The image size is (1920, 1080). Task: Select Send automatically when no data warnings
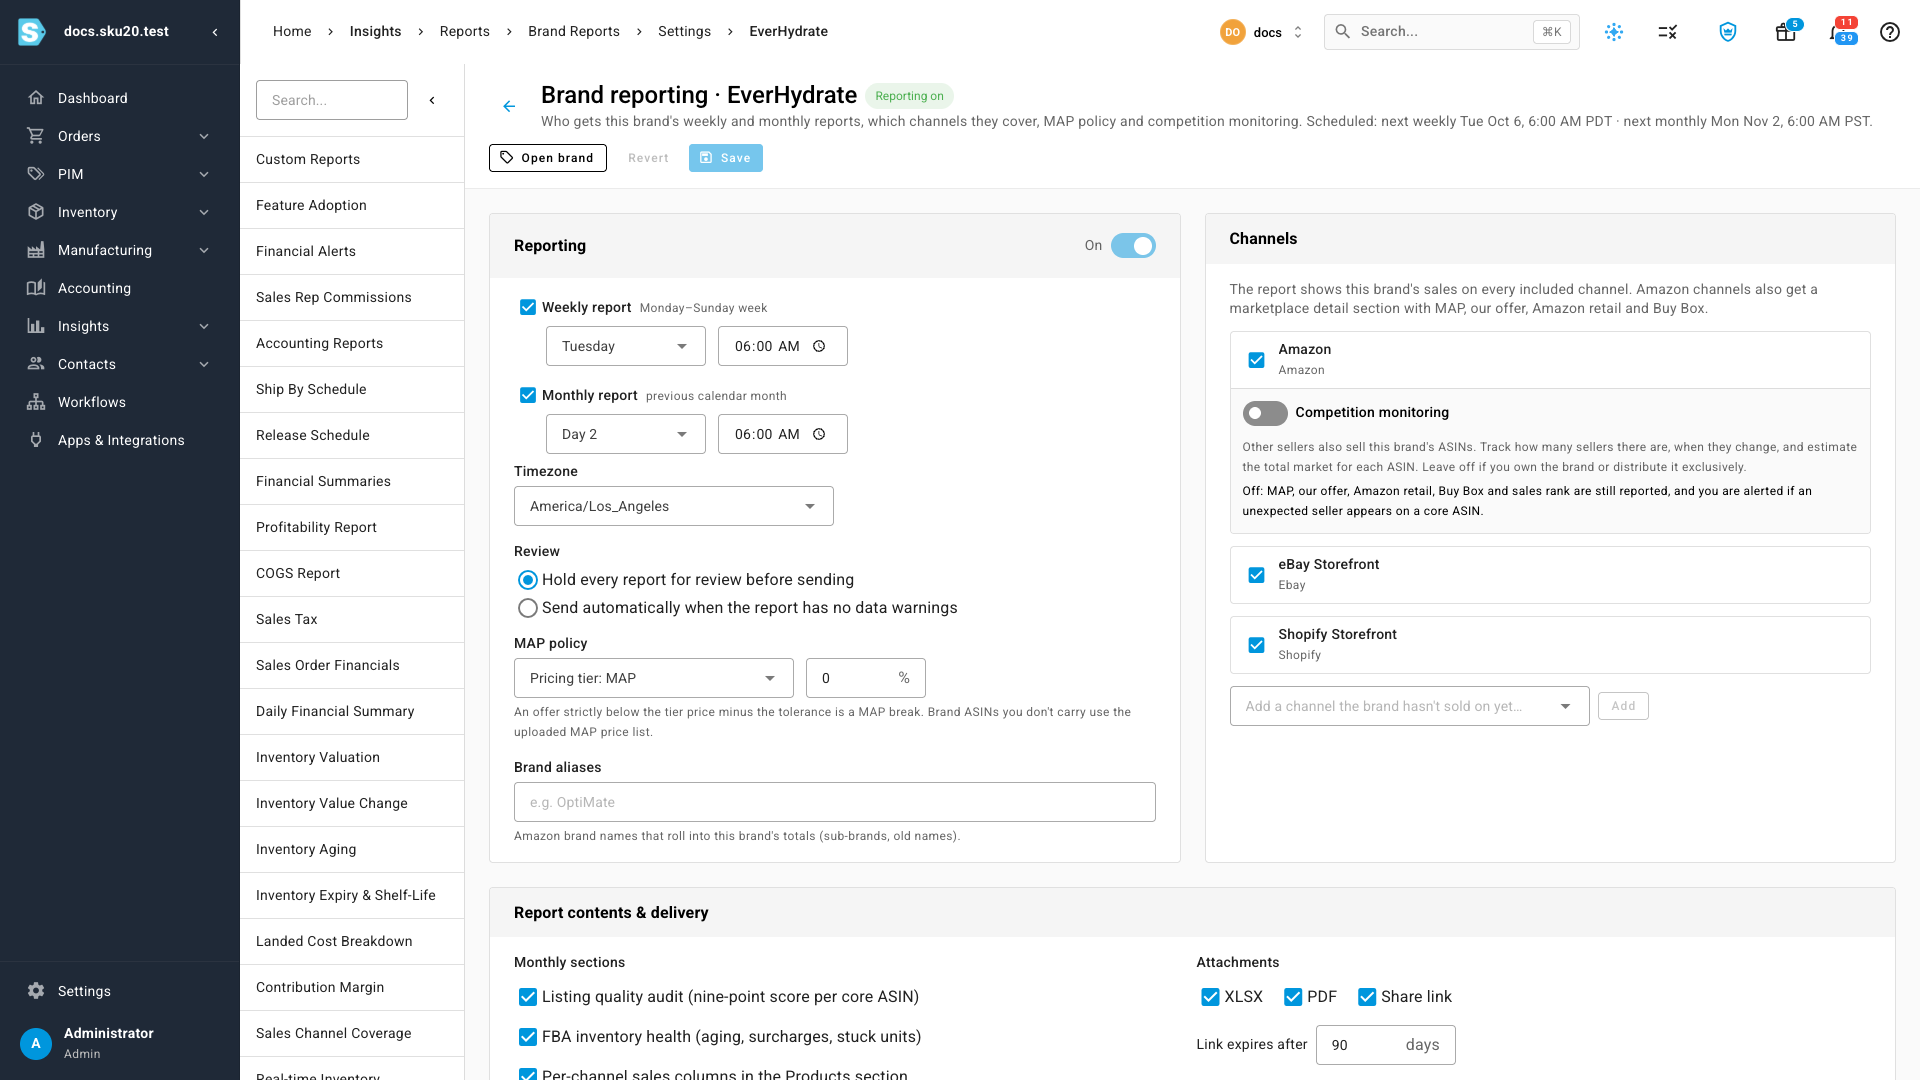point(528,608)
